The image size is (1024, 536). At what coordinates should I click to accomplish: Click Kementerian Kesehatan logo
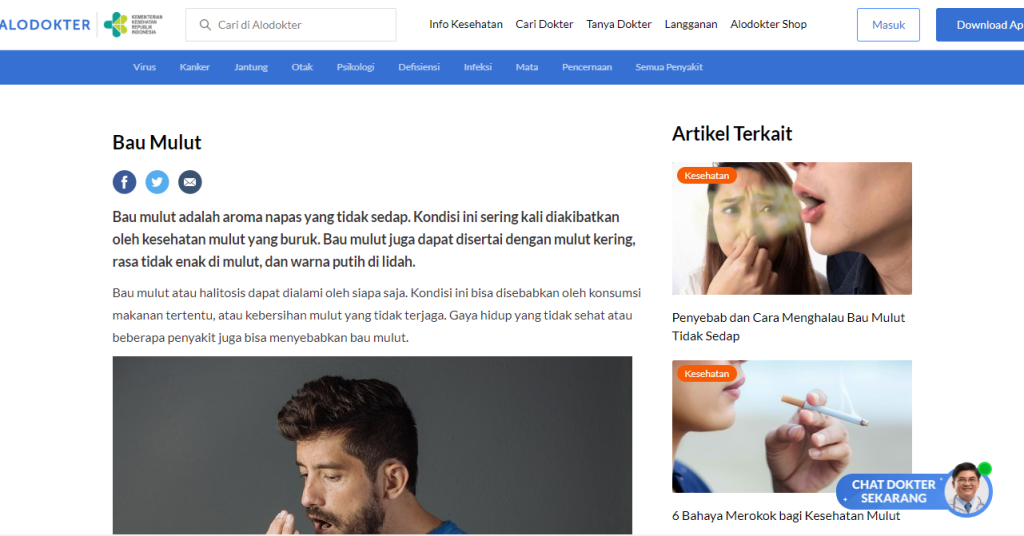[x=133, y=25]
